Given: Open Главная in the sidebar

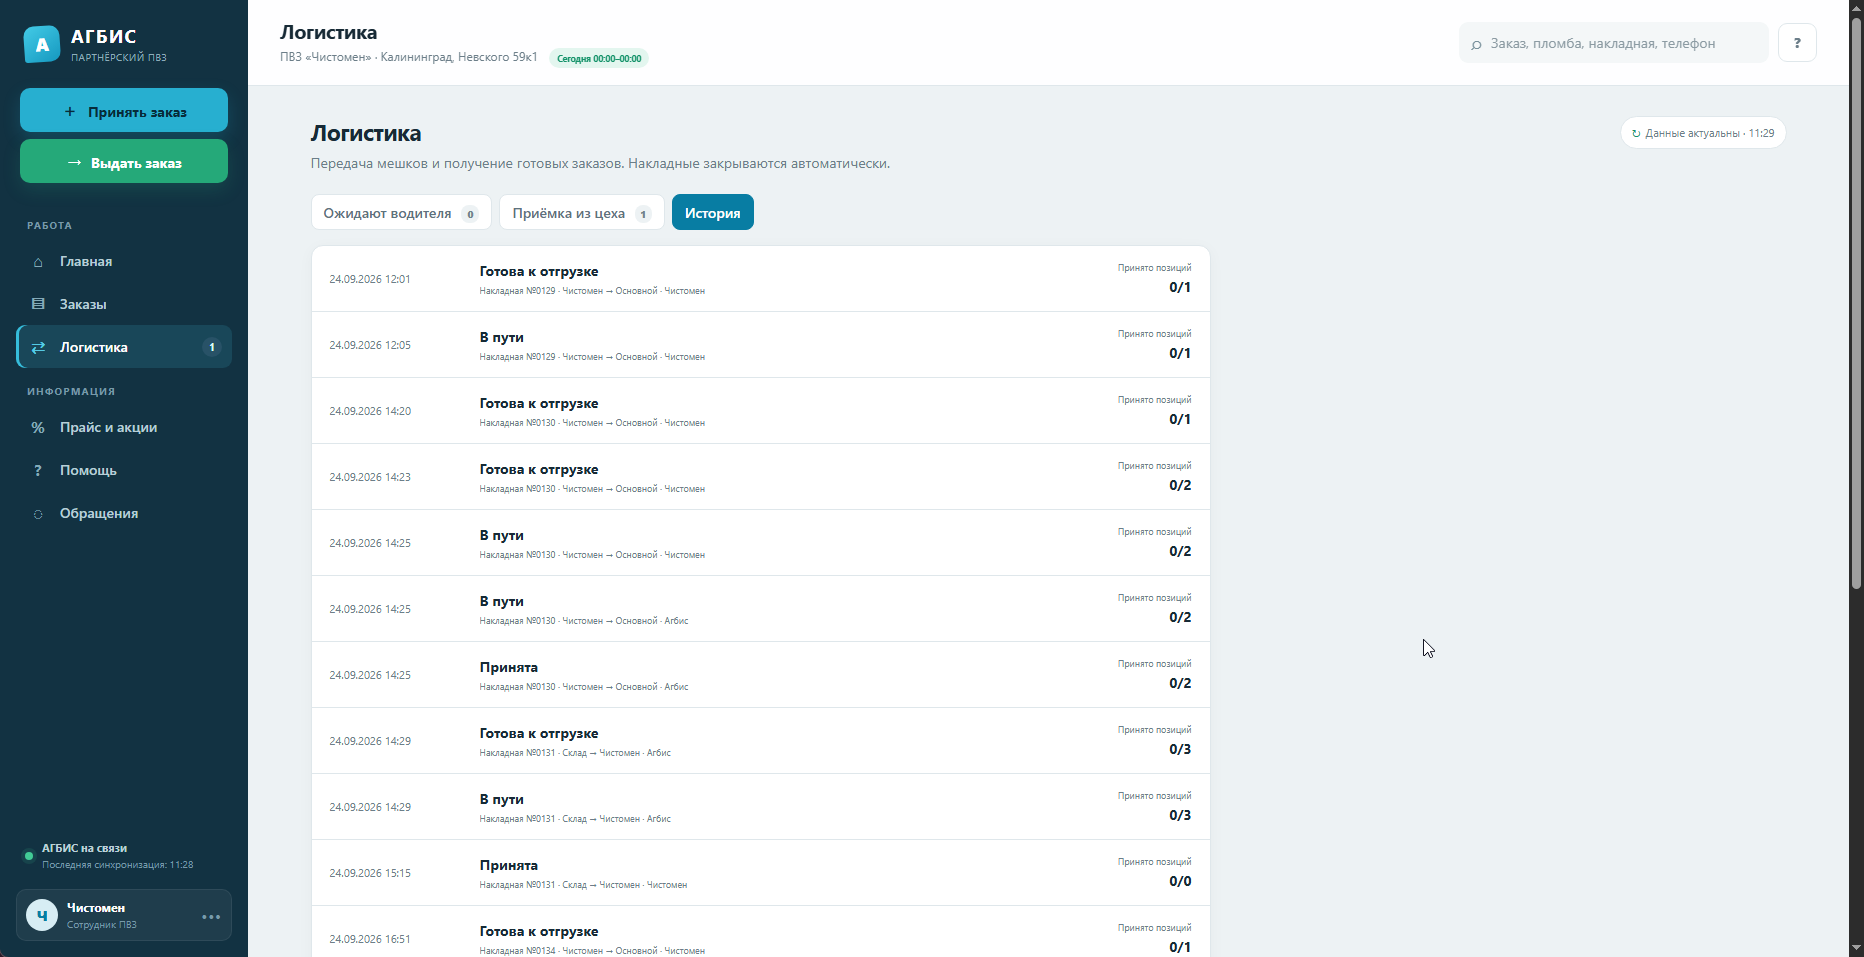Looking at the screenshot, I should coord(124,262).
